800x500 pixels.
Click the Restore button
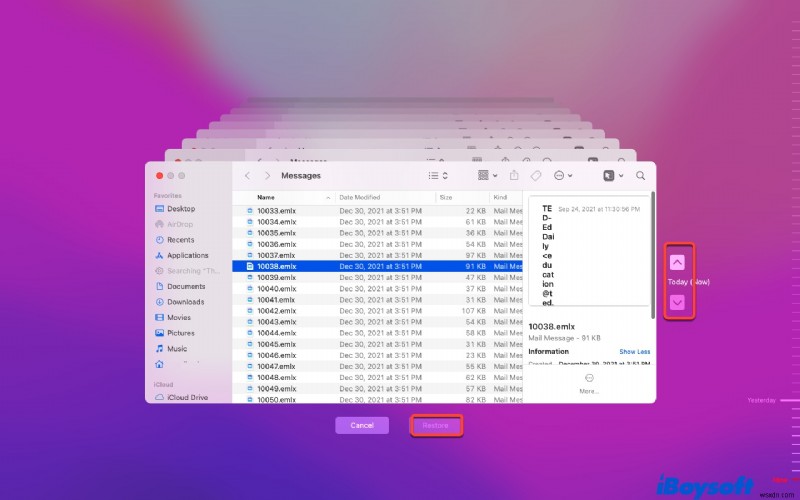point(436,425)
